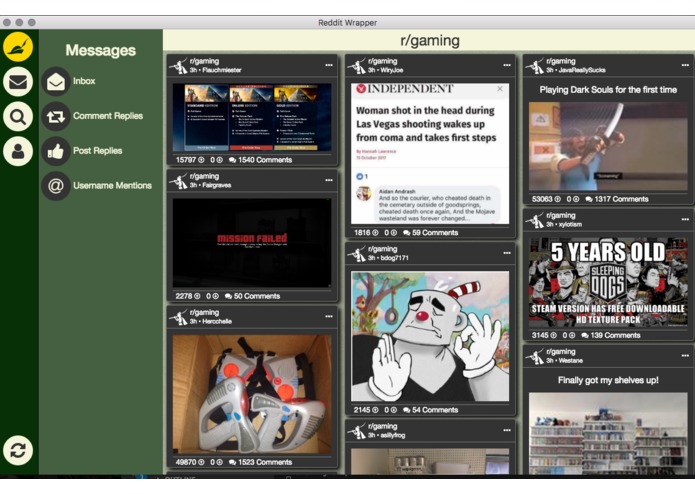The height and width of the screenshot is (494, 695).
Task: Click subreddit avatar icon on JavaReallySucks' post
Action: point(535,66)
